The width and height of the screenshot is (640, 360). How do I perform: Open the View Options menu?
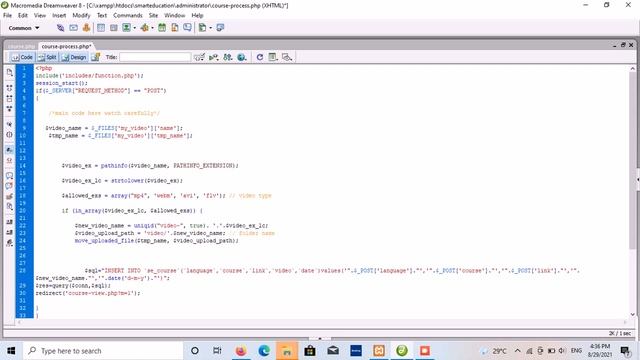[273, 57]
